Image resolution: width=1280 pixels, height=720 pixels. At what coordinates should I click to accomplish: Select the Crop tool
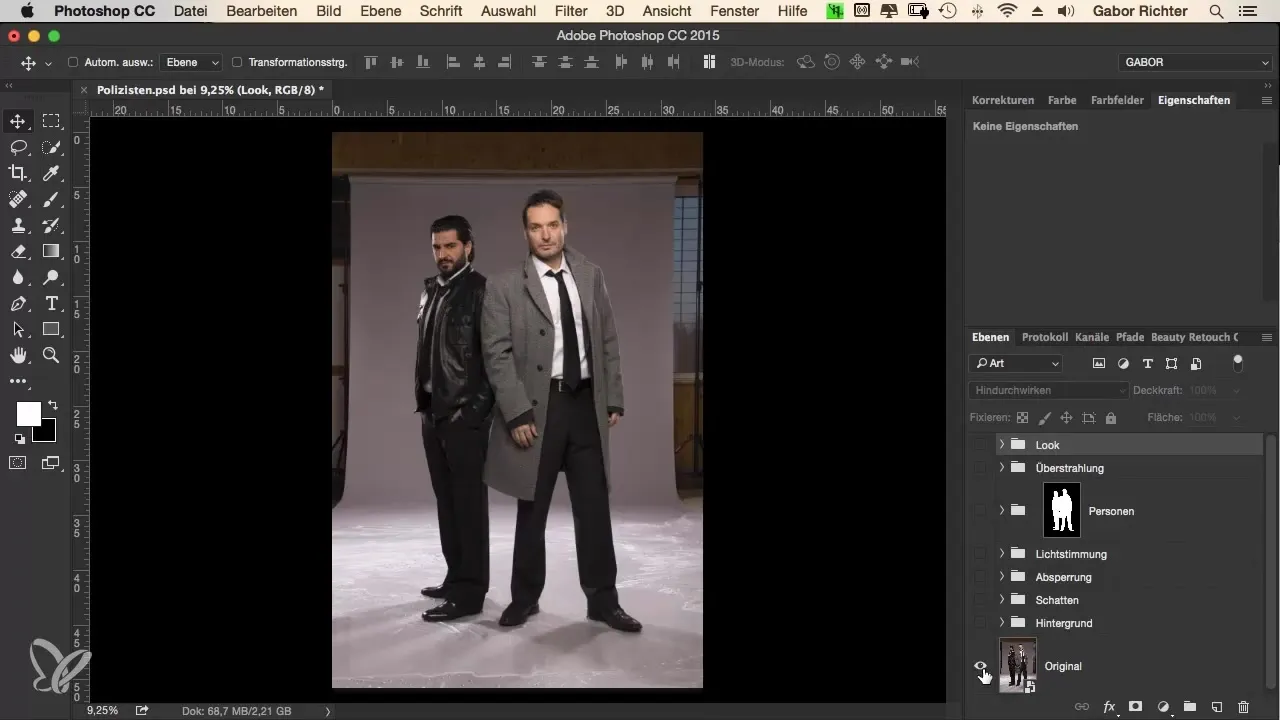pos(18,174)
